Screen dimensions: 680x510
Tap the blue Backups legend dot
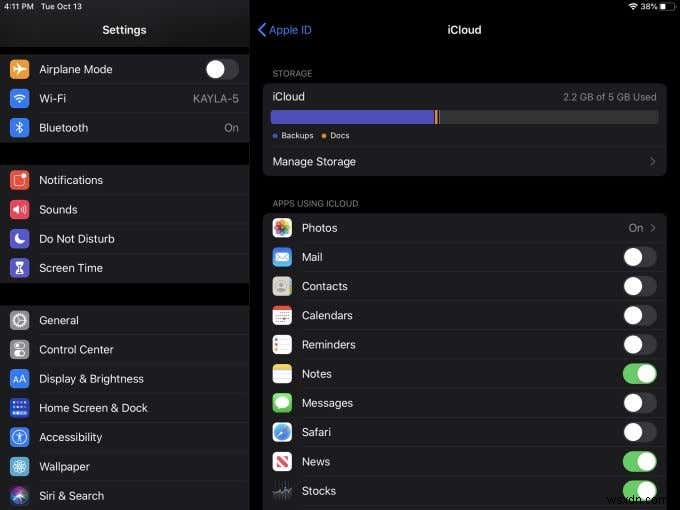click(x=275, y=136)
